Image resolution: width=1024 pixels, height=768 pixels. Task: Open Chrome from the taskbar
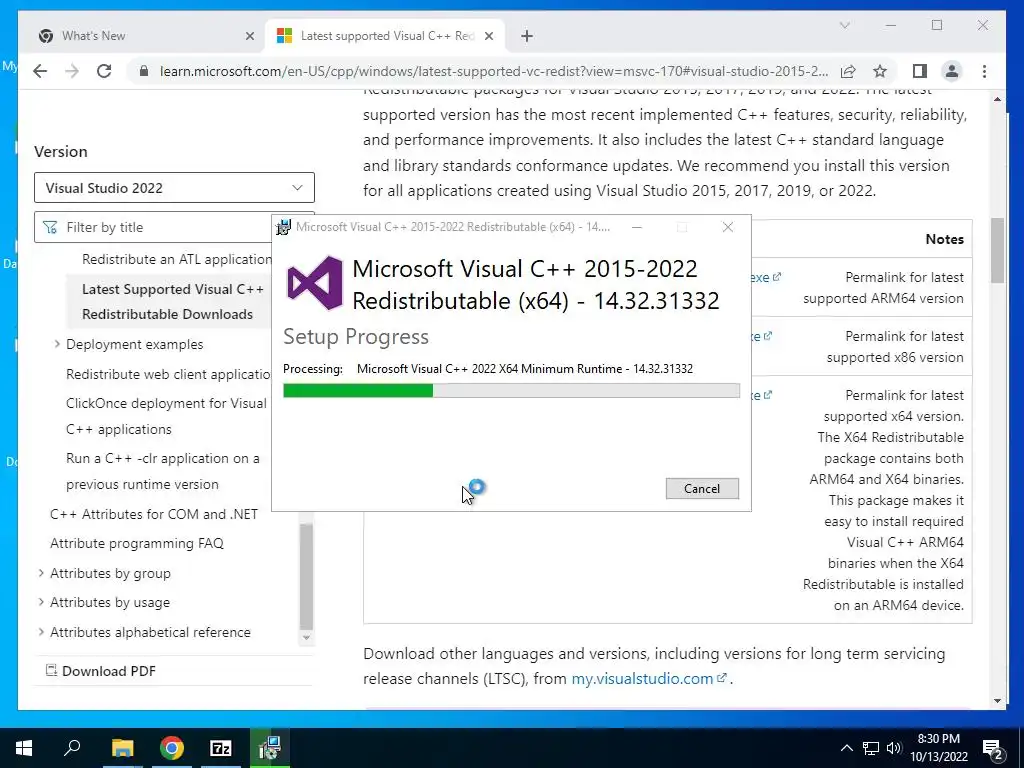pos(172,748)
